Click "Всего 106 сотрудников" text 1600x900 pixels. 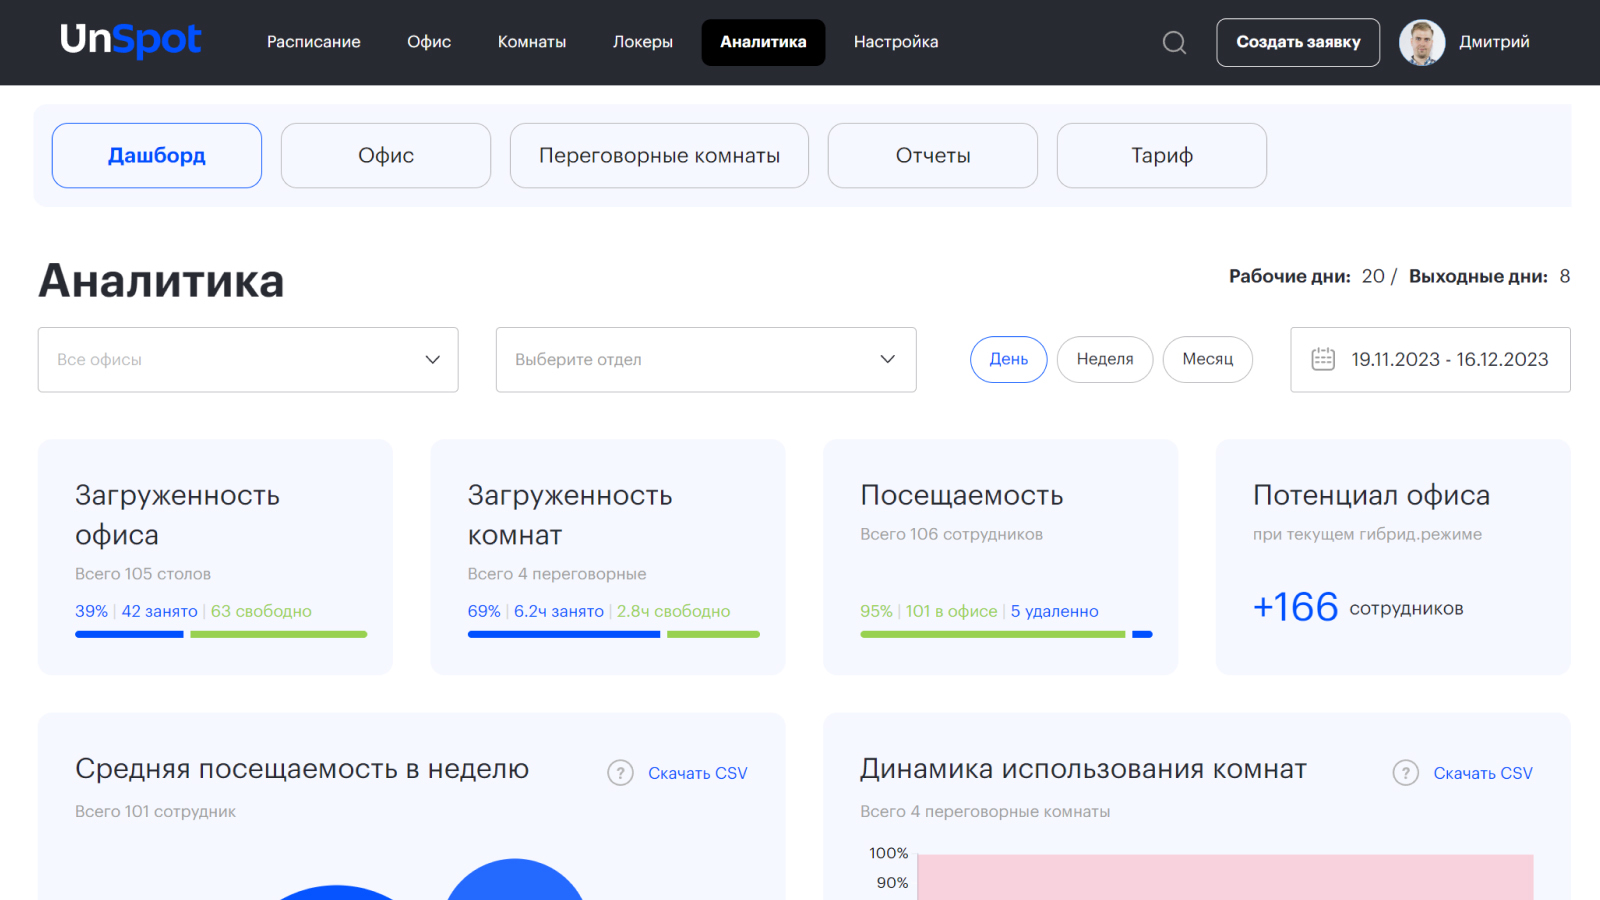click(951, 534)
